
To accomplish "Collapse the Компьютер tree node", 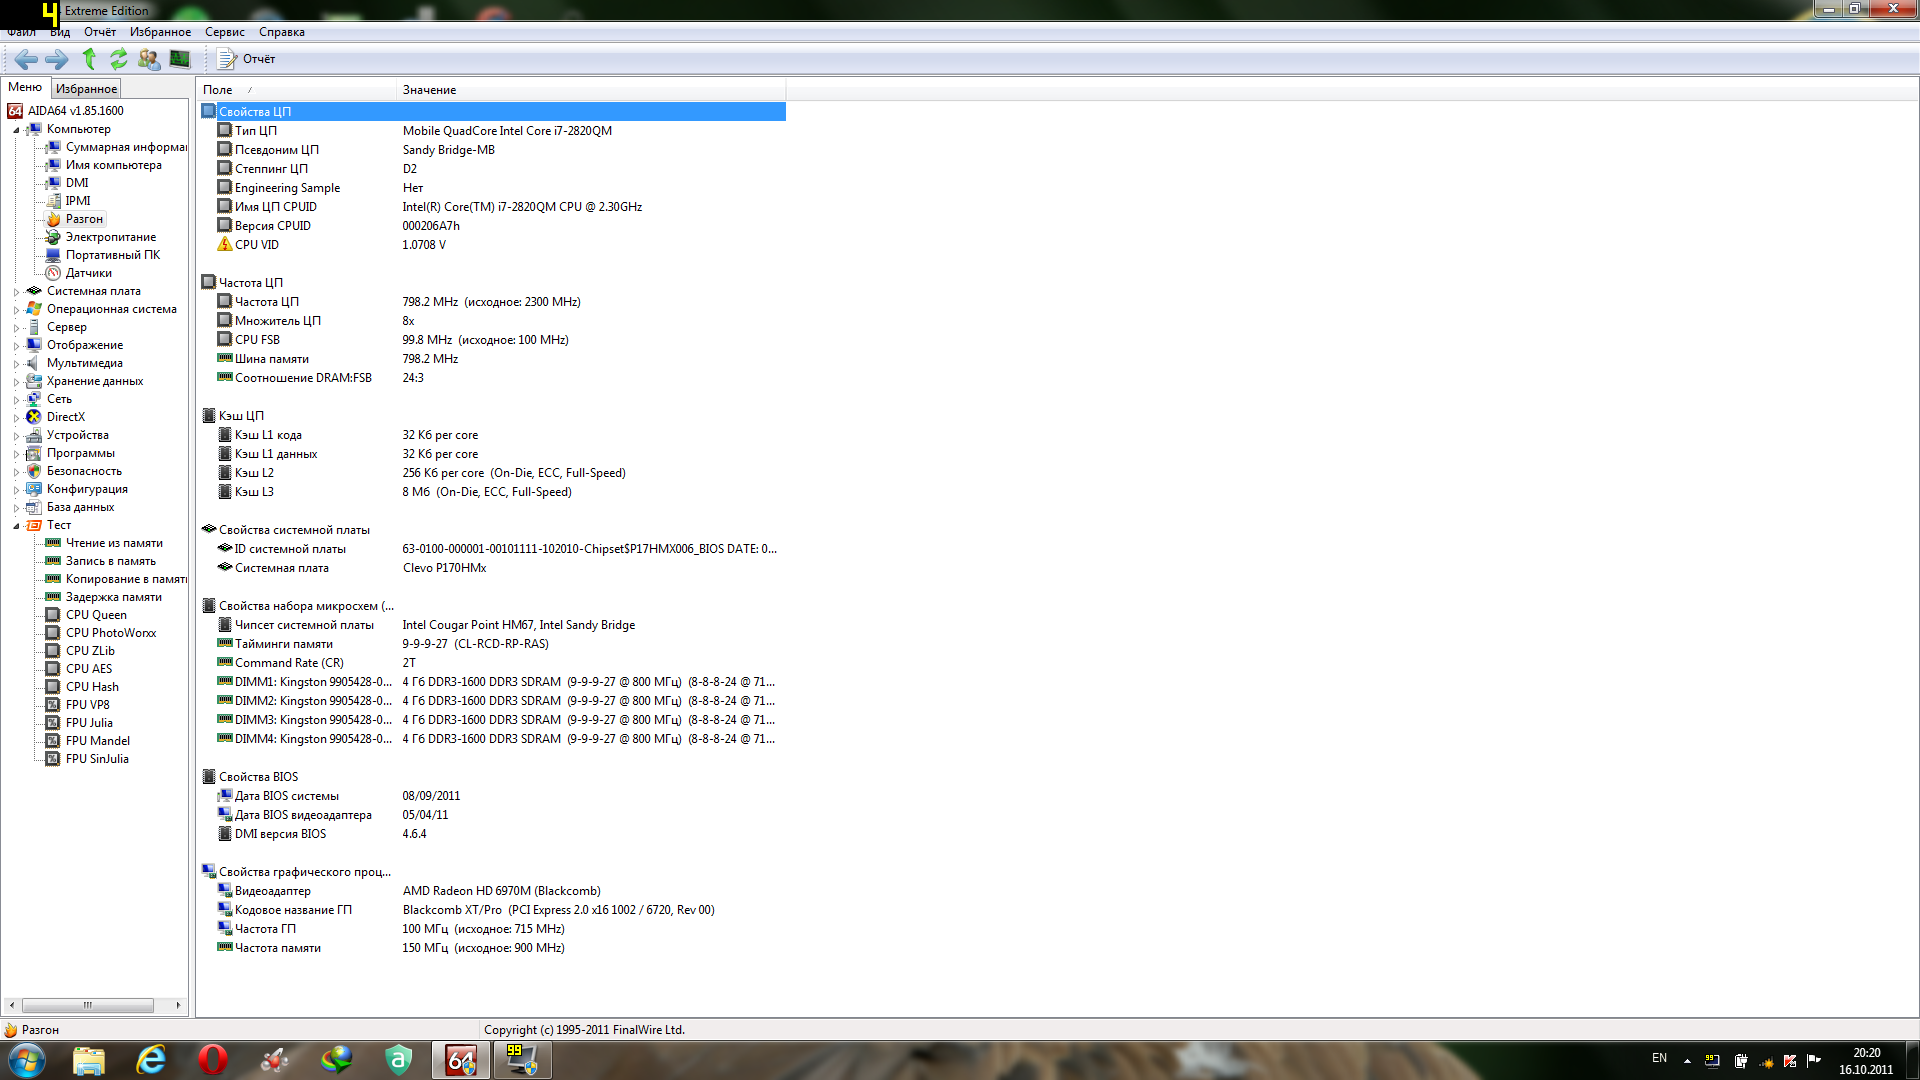I will (17, 130).
